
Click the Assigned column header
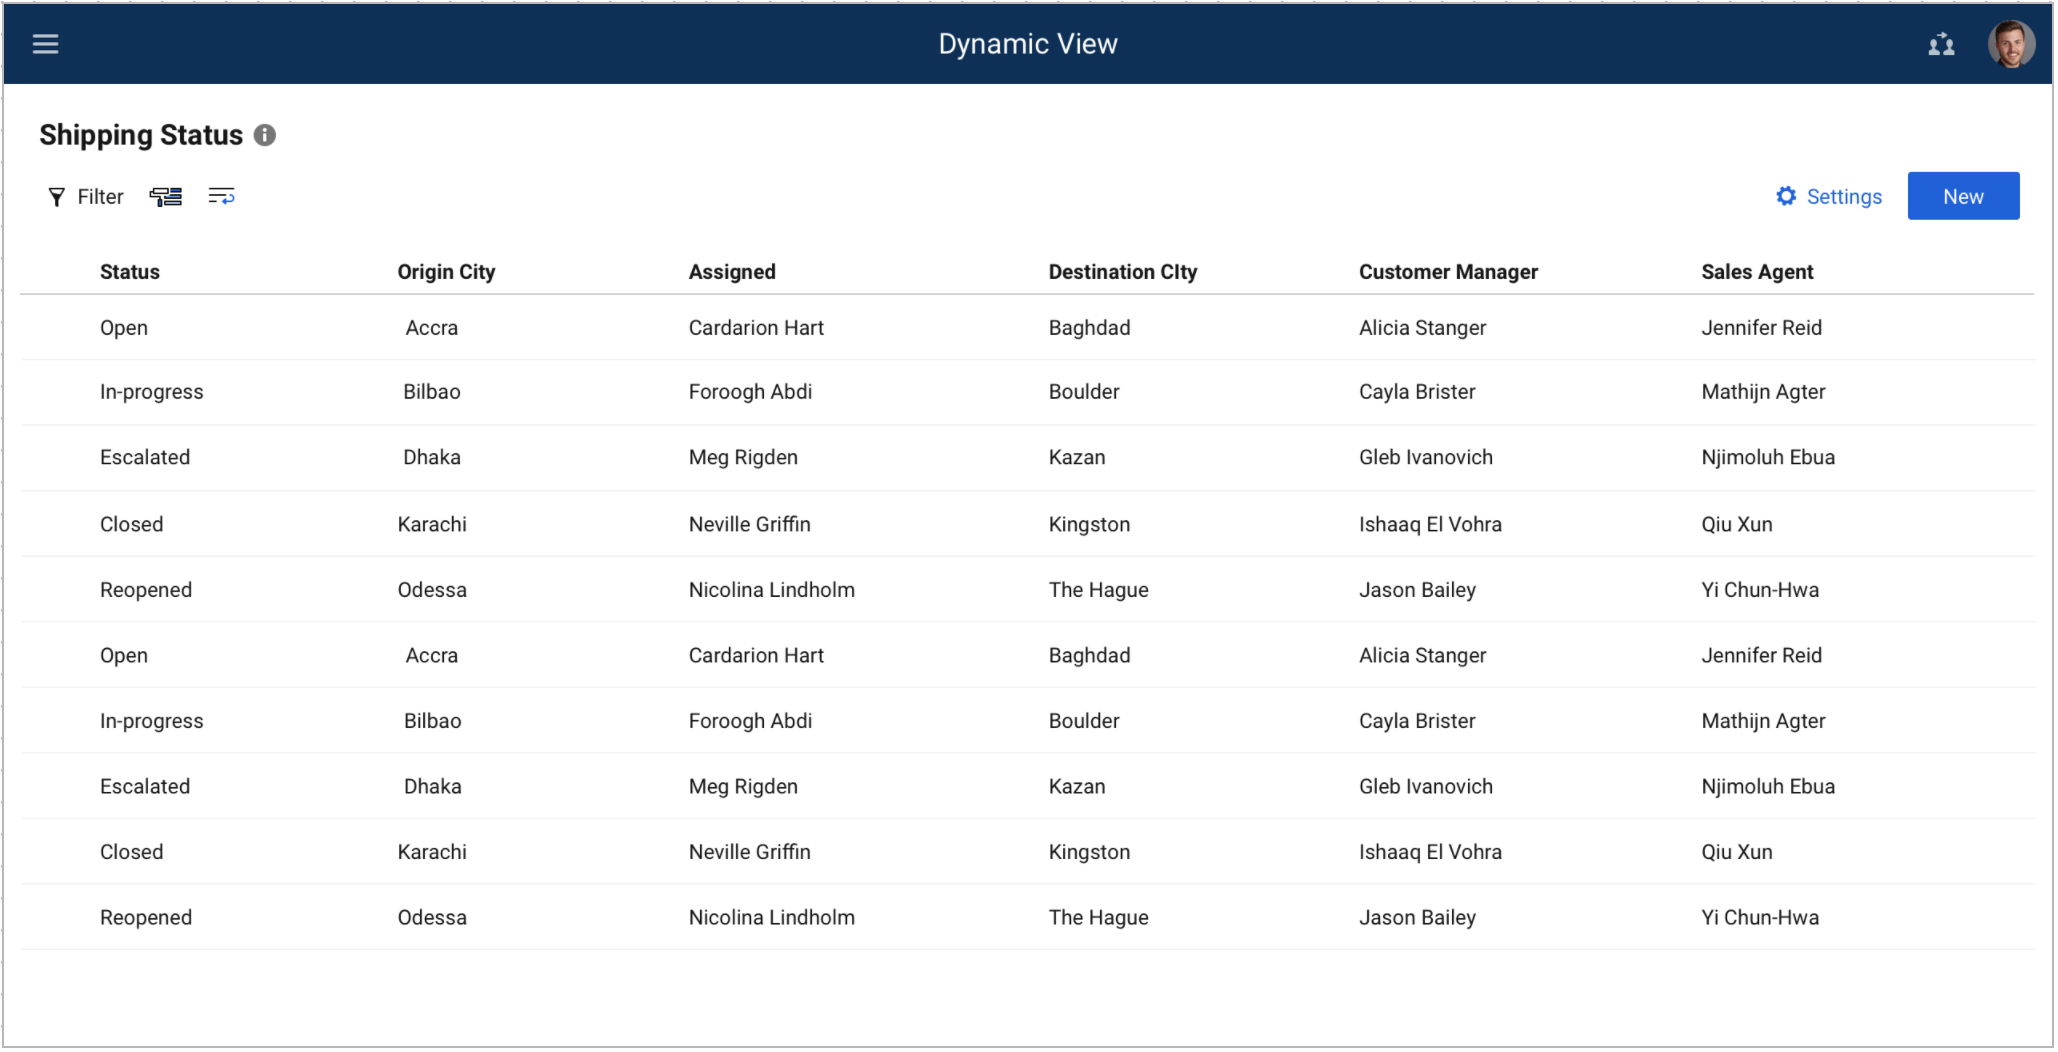(x=732, y=272)
